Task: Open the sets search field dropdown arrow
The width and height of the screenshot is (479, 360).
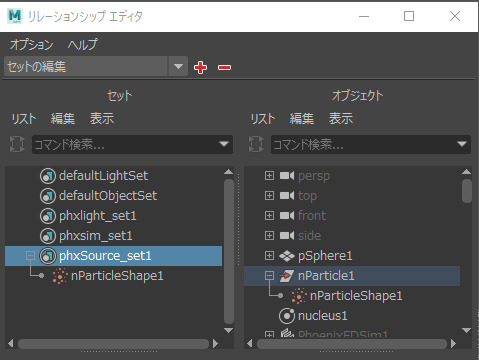Action: [224, 144]
